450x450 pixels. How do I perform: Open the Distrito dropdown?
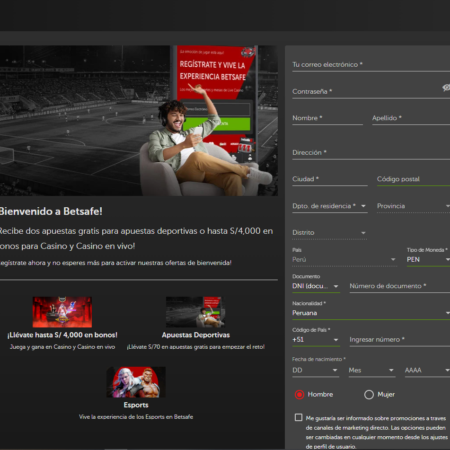coord(330,233)
